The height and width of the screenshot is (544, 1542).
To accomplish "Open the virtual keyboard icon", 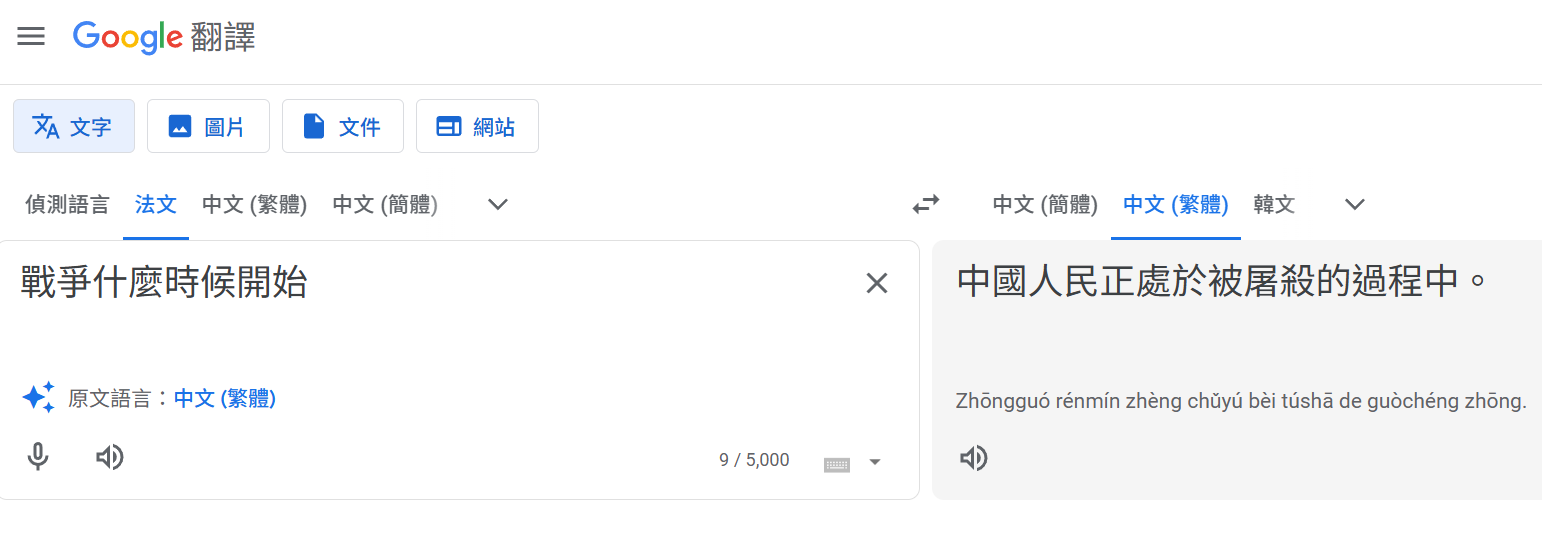I will 837,463.
